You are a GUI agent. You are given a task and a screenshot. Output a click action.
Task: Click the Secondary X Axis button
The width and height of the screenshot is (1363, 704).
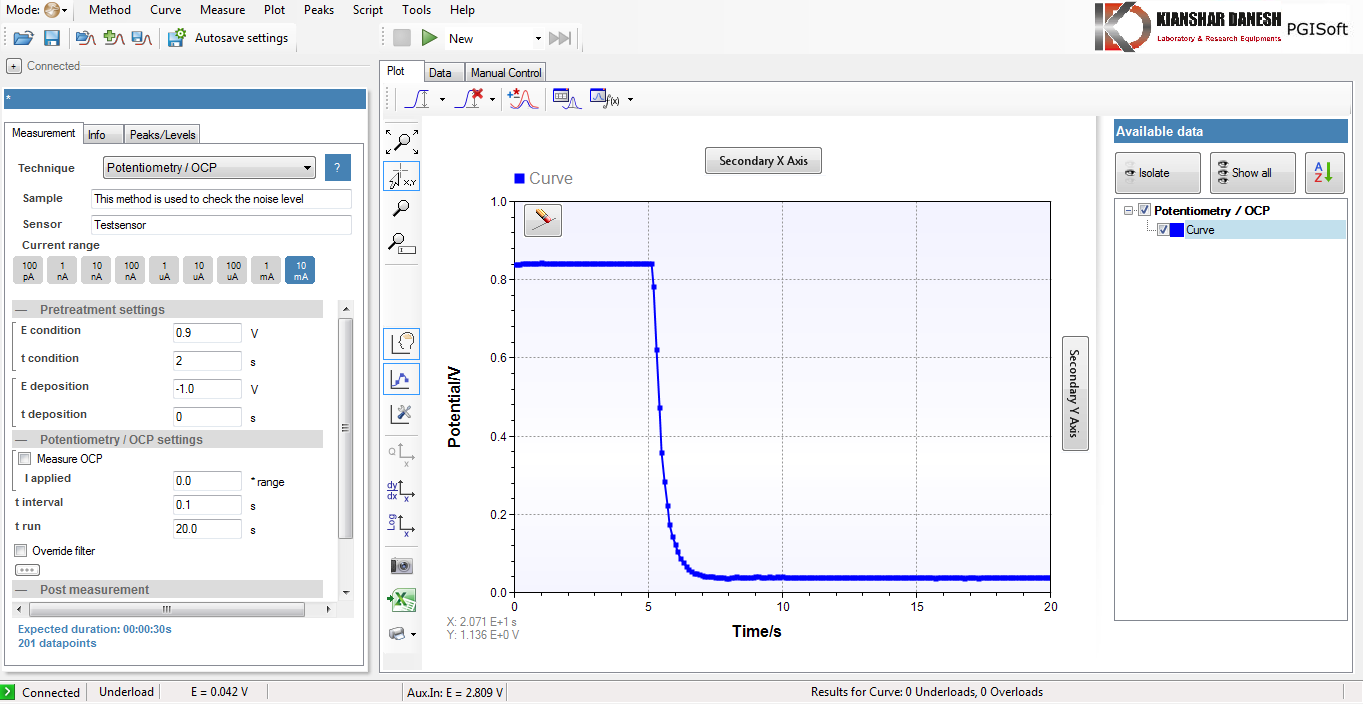[763, 161]
